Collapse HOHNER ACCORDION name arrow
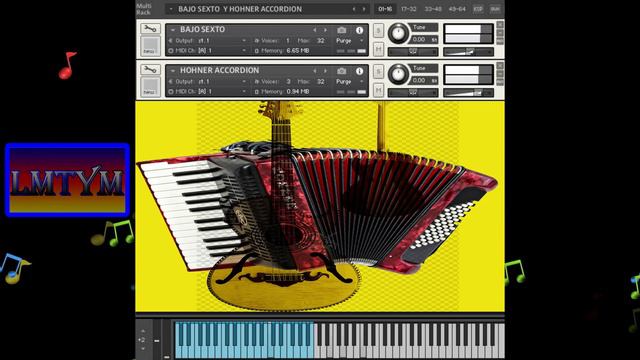Image resolution: width=640 pixels, height=360 pixels. point(173,71)
